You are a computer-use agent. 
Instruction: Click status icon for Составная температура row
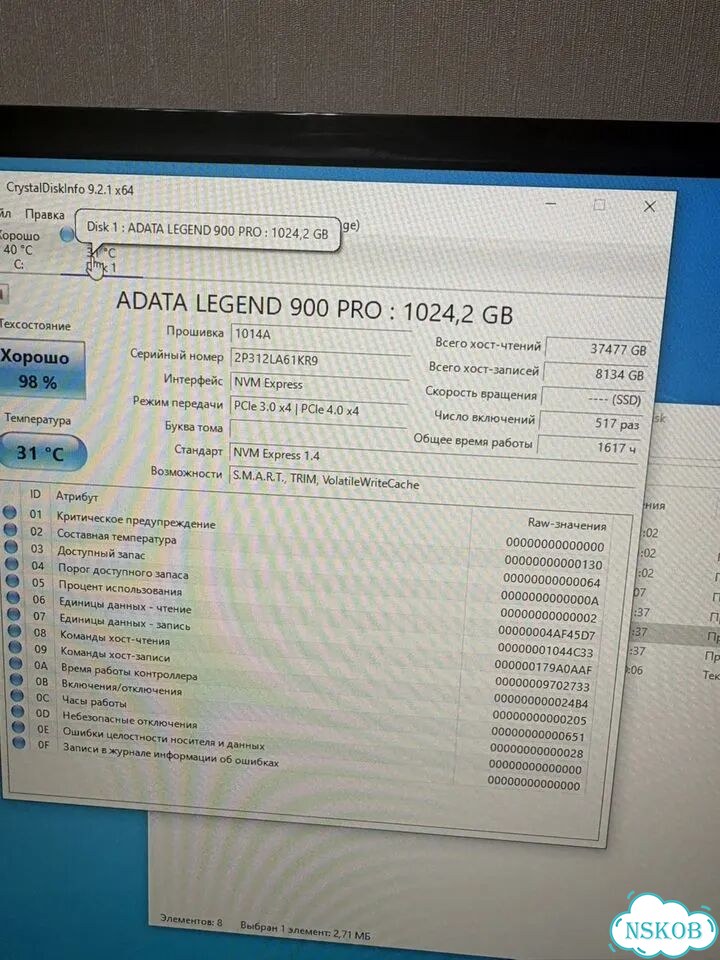tap(10, 530)
